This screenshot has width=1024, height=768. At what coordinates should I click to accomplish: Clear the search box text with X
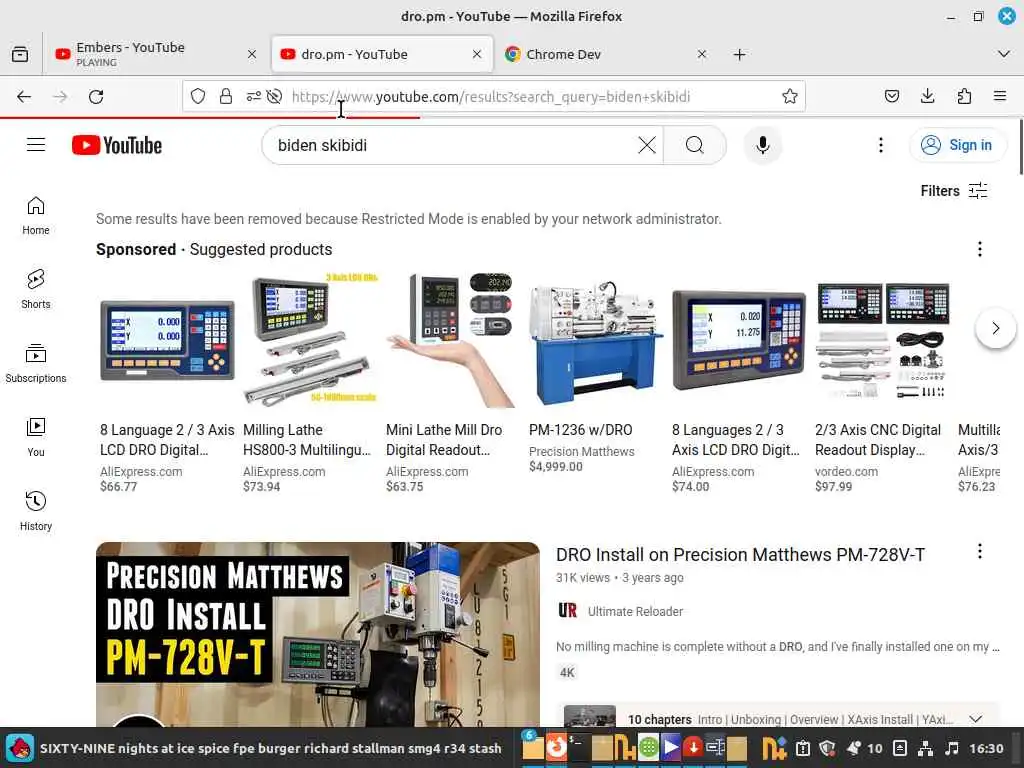[647, 145]
